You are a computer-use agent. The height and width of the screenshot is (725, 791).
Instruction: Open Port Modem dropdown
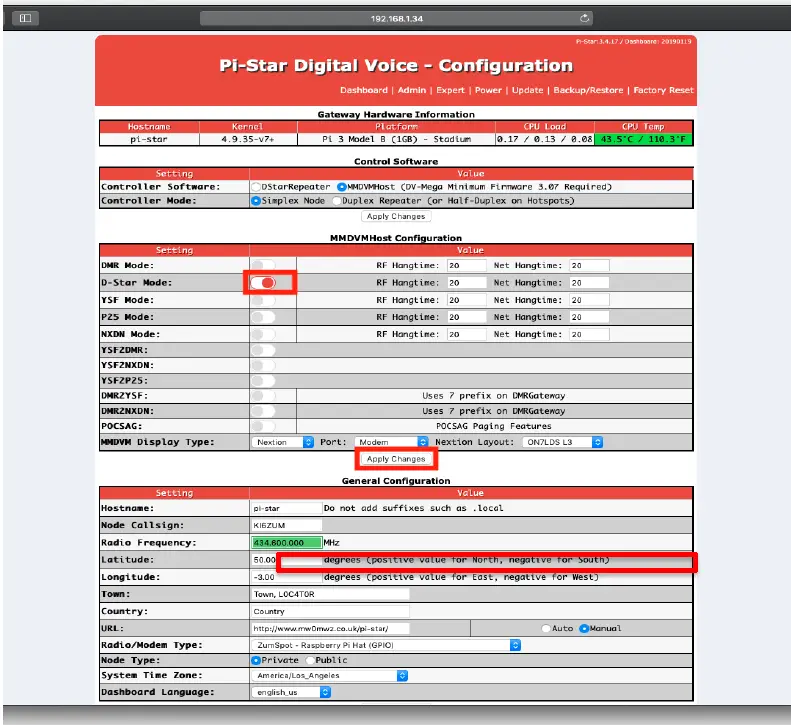[x=391, y=442]
